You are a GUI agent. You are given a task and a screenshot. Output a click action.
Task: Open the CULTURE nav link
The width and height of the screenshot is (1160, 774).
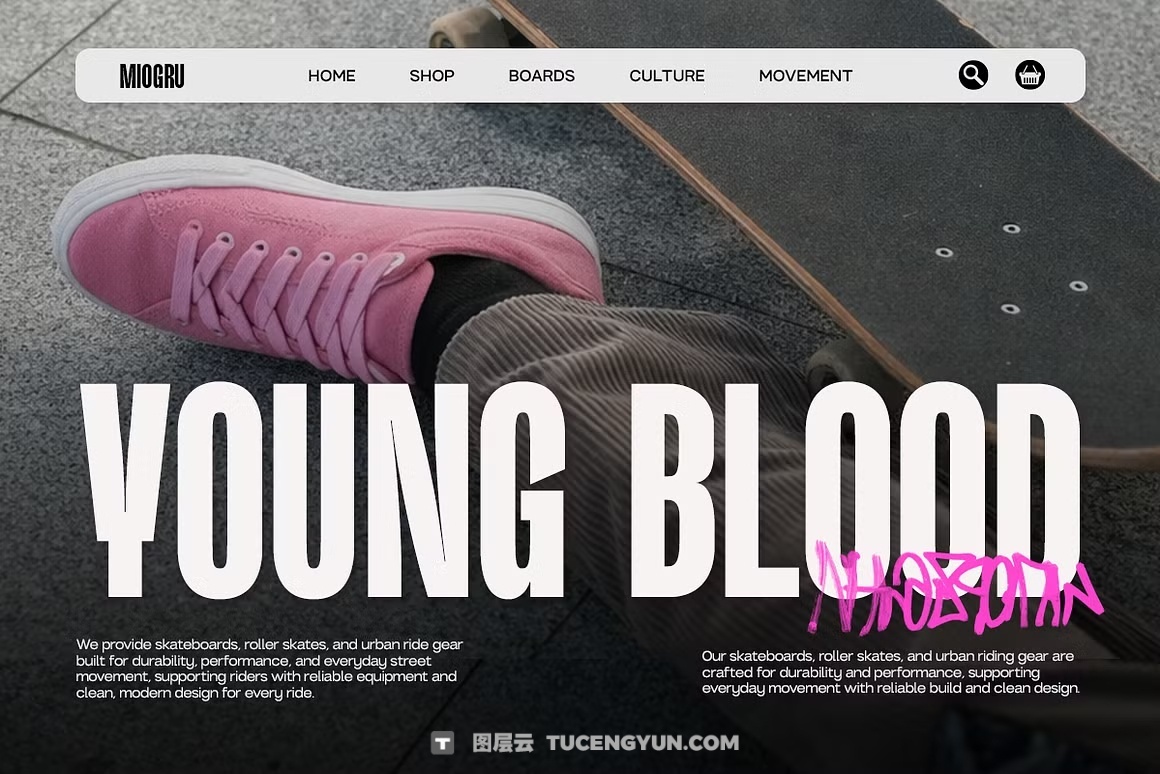click(x=667, y=75)
